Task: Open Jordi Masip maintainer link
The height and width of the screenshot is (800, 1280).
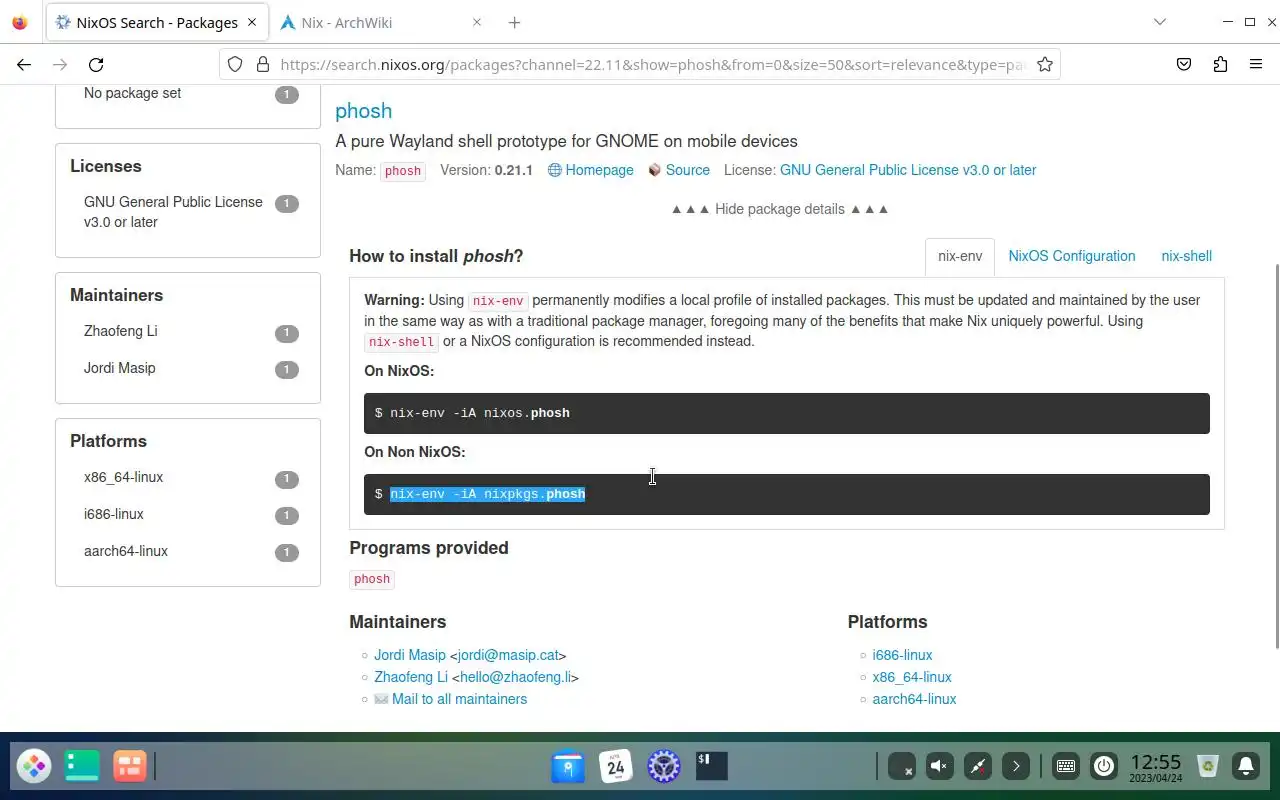Action: (x=410, y=655)
